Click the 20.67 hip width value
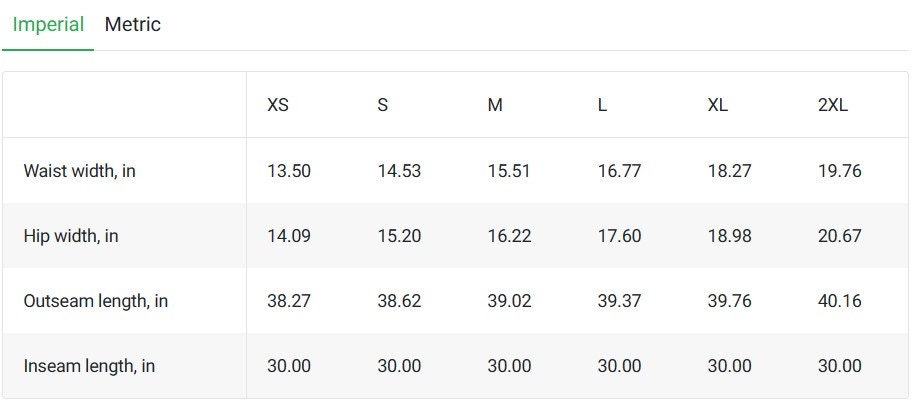 point(840,236)
